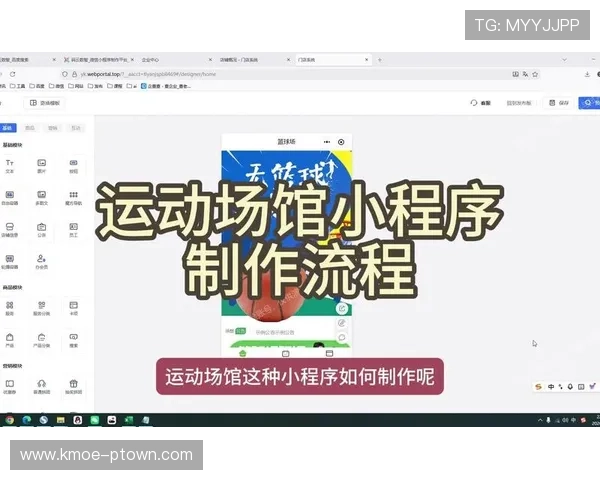
Task: Open WeChat from the taskbar
Action: 95,420
